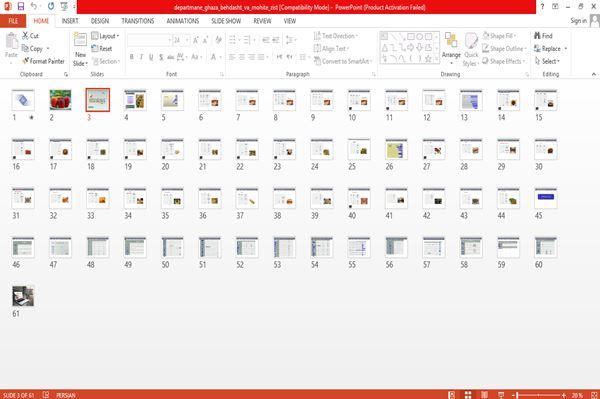Open the FILE tab

pyautogui.click(x=13, y=21)
